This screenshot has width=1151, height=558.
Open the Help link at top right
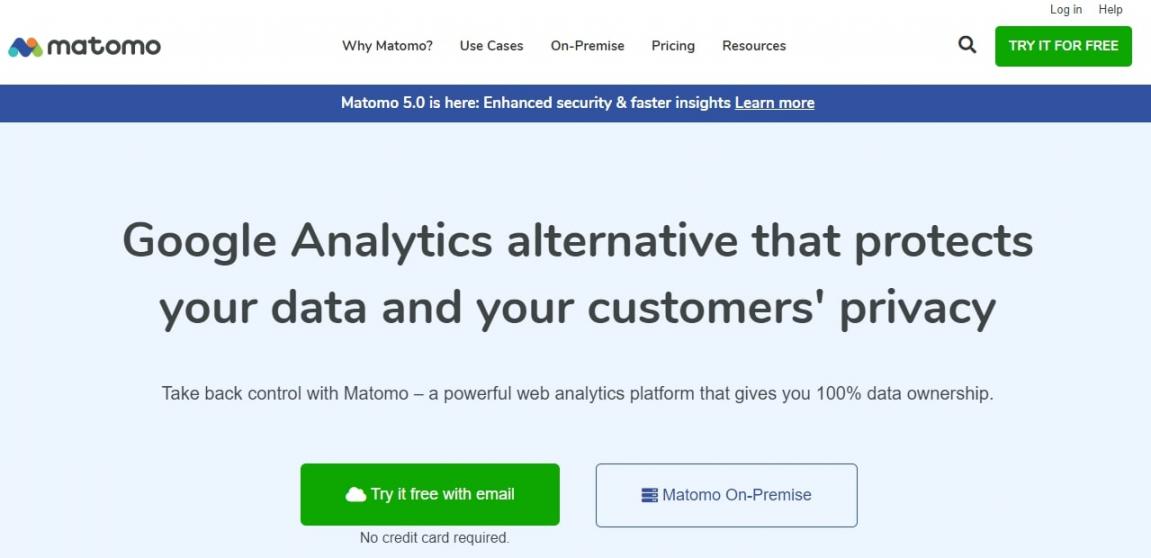click(x=1111, y=10)
